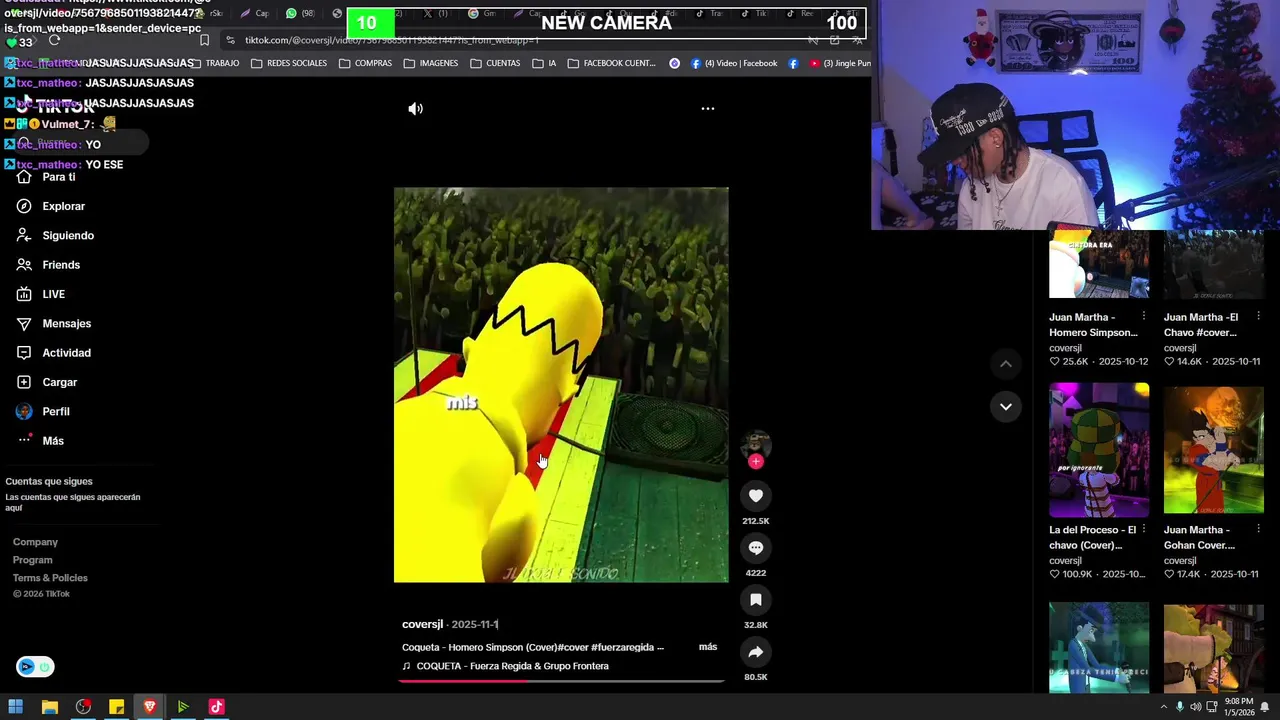Open the TRABAJO bookmarks folder
The height and width of the screenshot is (720, 1280).
(x=216, y=63)
